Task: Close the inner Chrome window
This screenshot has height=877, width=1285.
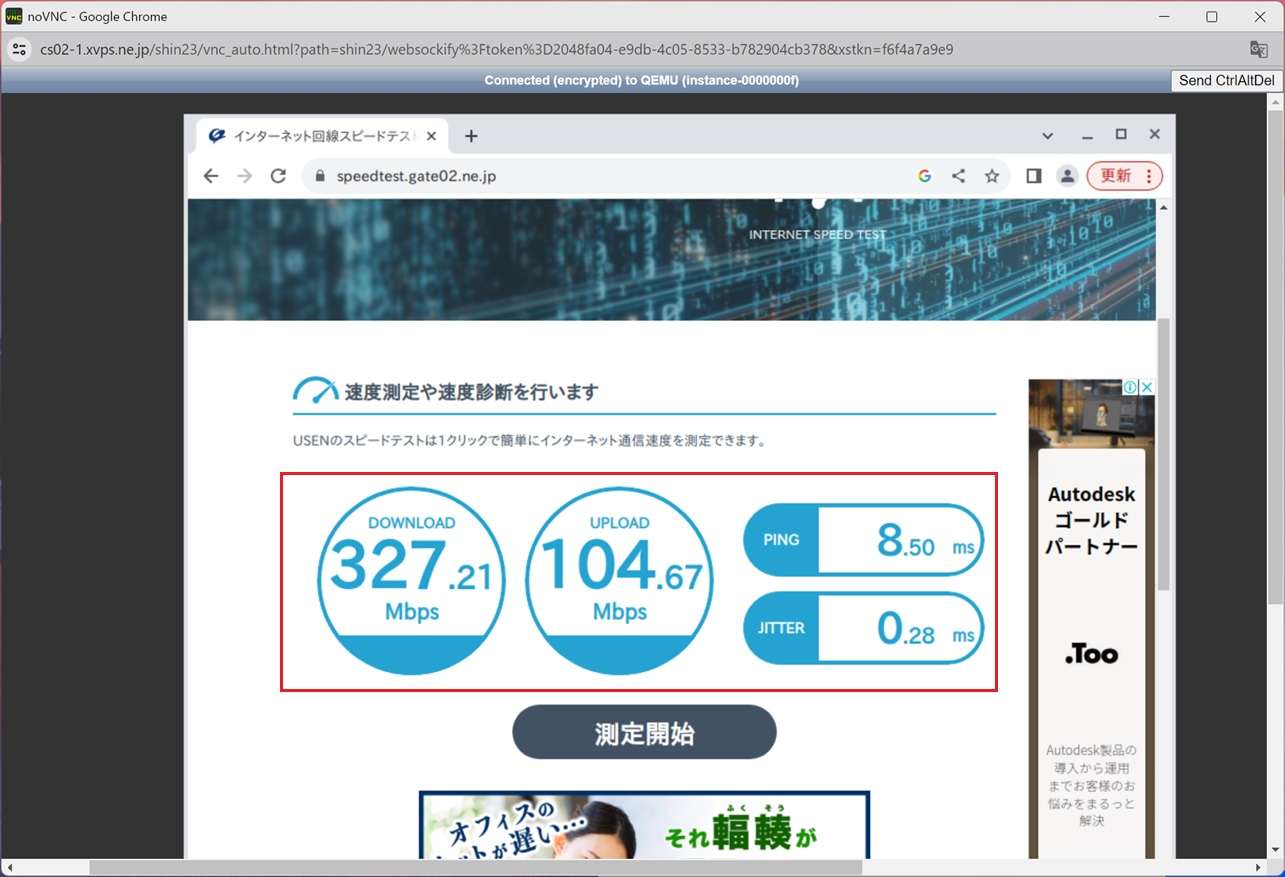Action: click(x=1154, y=135)
